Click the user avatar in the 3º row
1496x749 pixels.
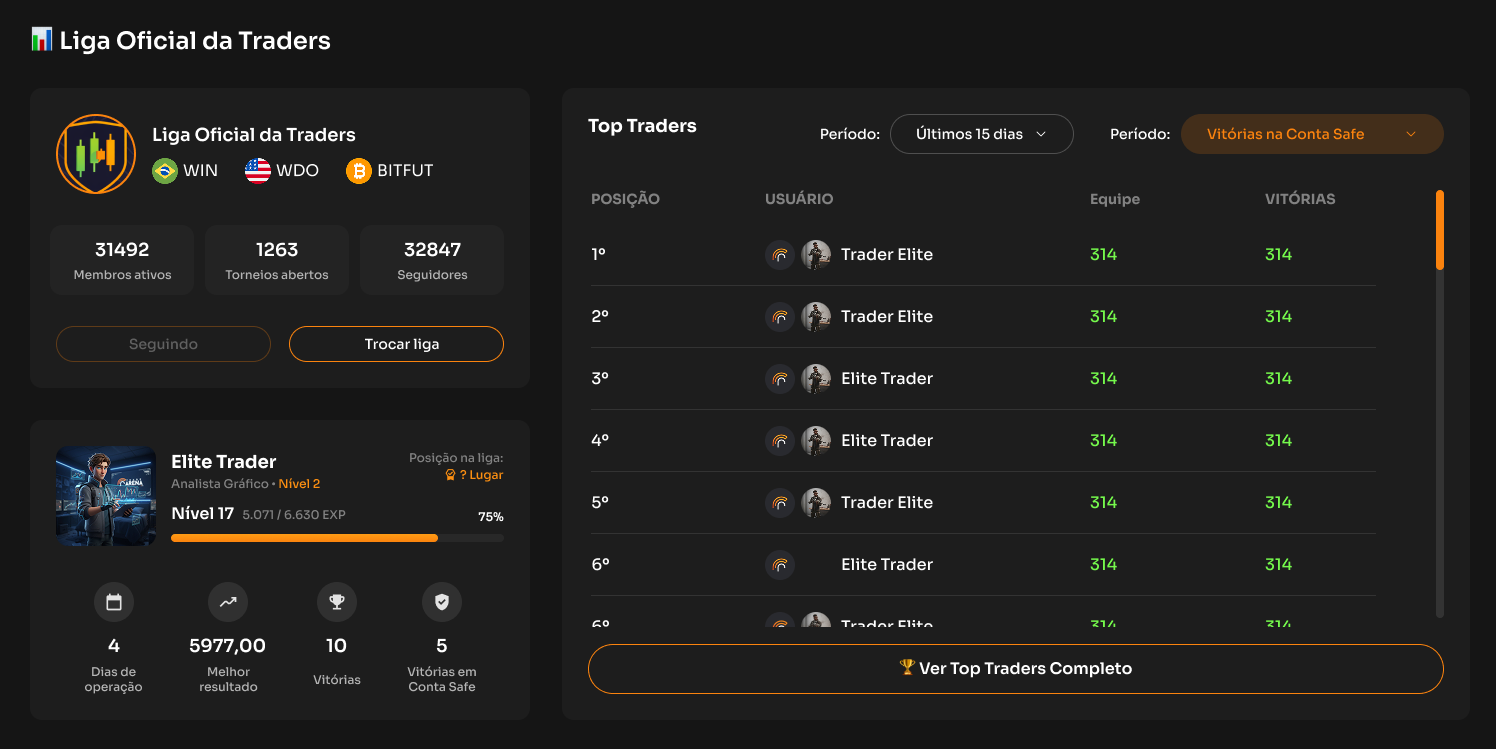coord(816,379)
